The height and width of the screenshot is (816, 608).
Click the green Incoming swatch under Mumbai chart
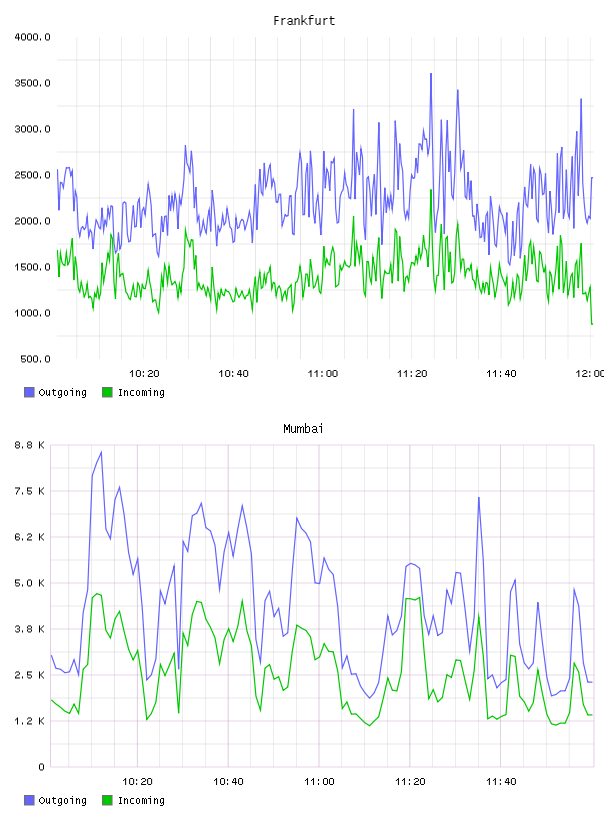coord(107,800)
